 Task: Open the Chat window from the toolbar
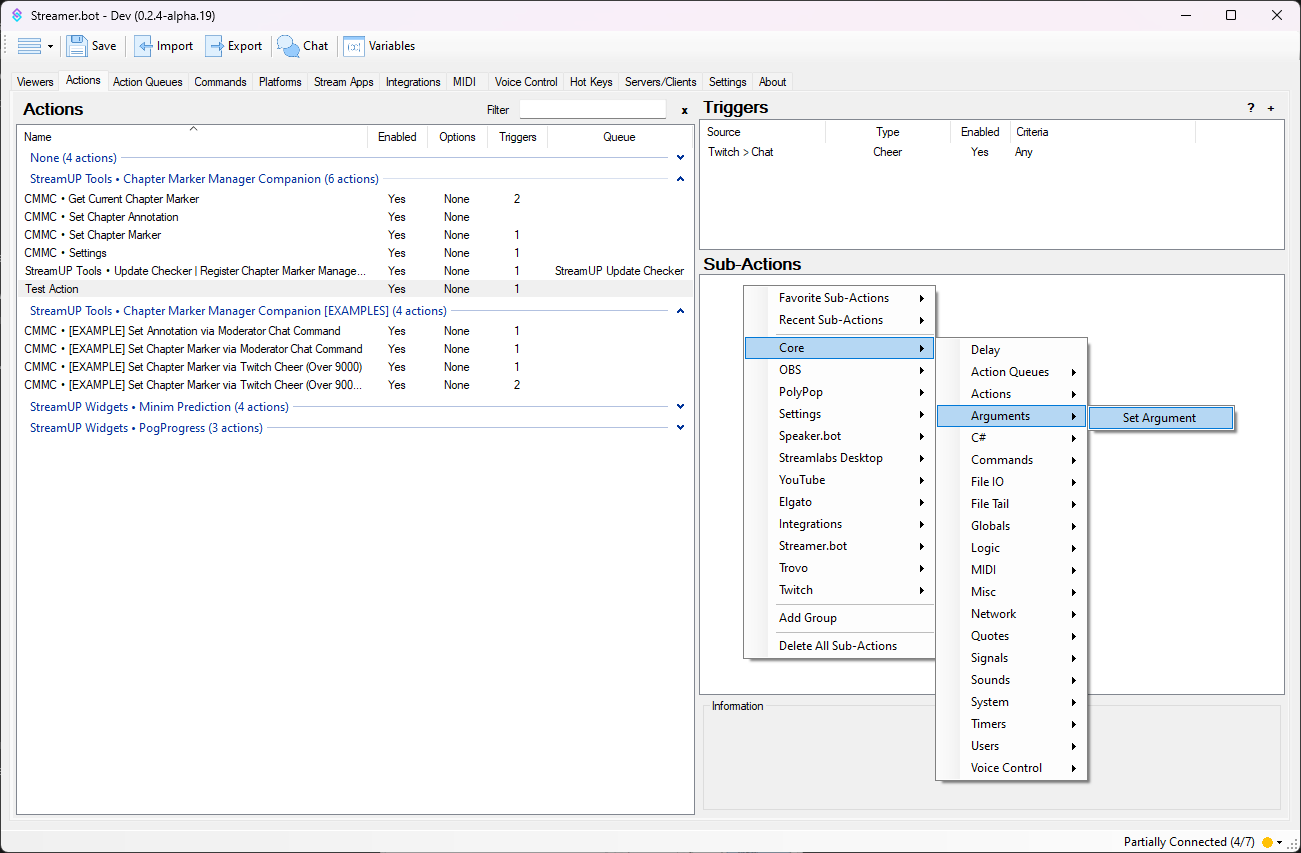(x=303, y=46)
